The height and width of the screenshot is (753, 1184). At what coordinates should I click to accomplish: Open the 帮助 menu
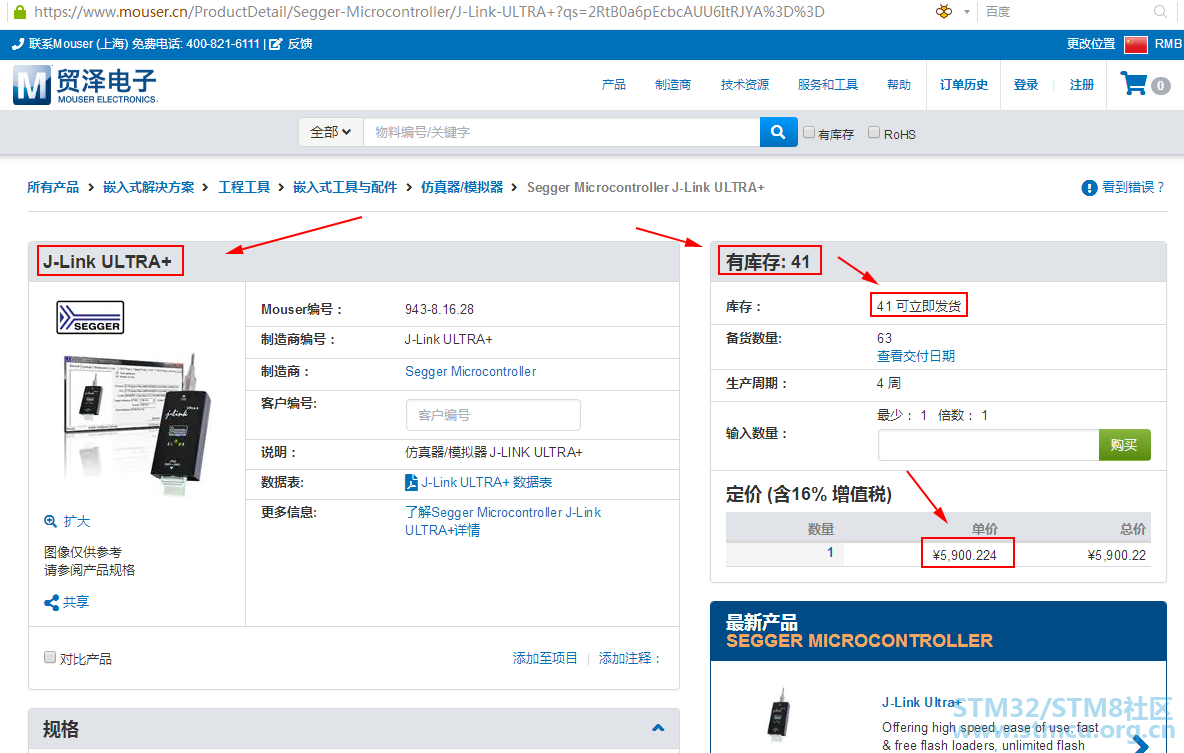tap(899, 85)
